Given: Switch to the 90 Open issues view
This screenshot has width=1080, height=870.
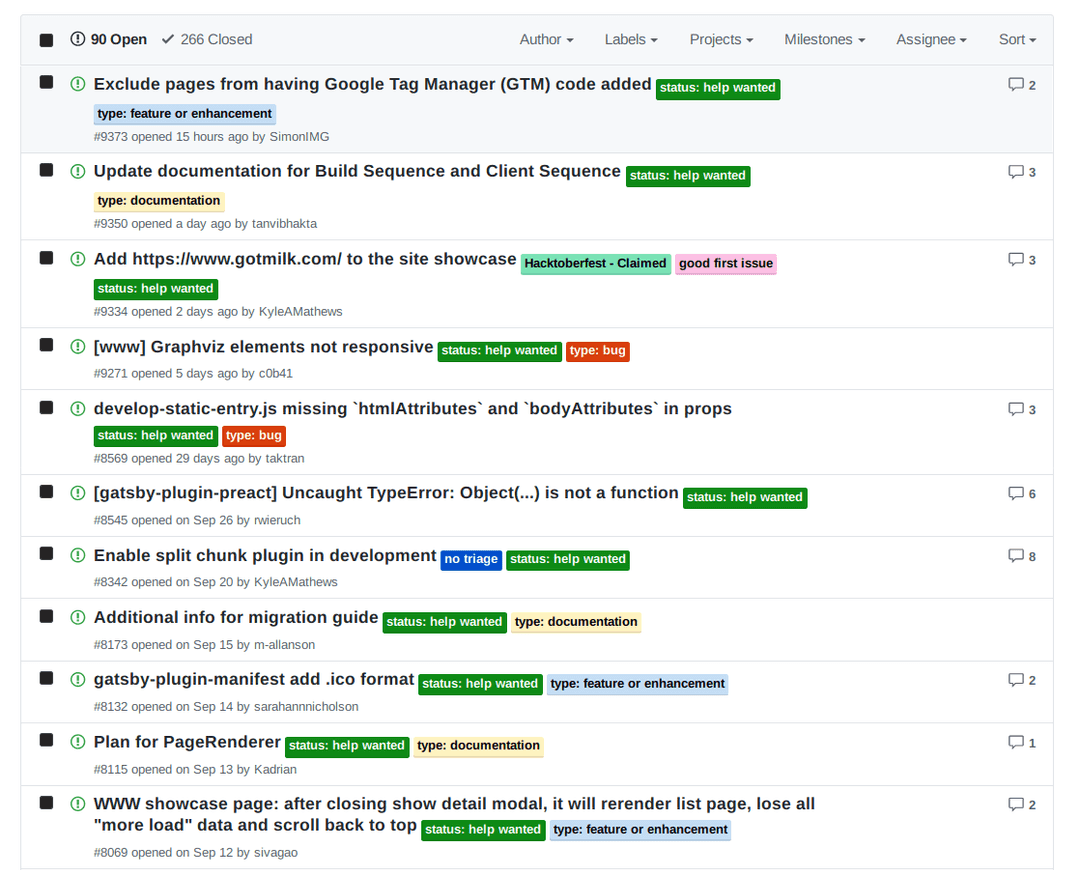Looking at the screenshot, I should pyautogui.click(x=109, y=40).
